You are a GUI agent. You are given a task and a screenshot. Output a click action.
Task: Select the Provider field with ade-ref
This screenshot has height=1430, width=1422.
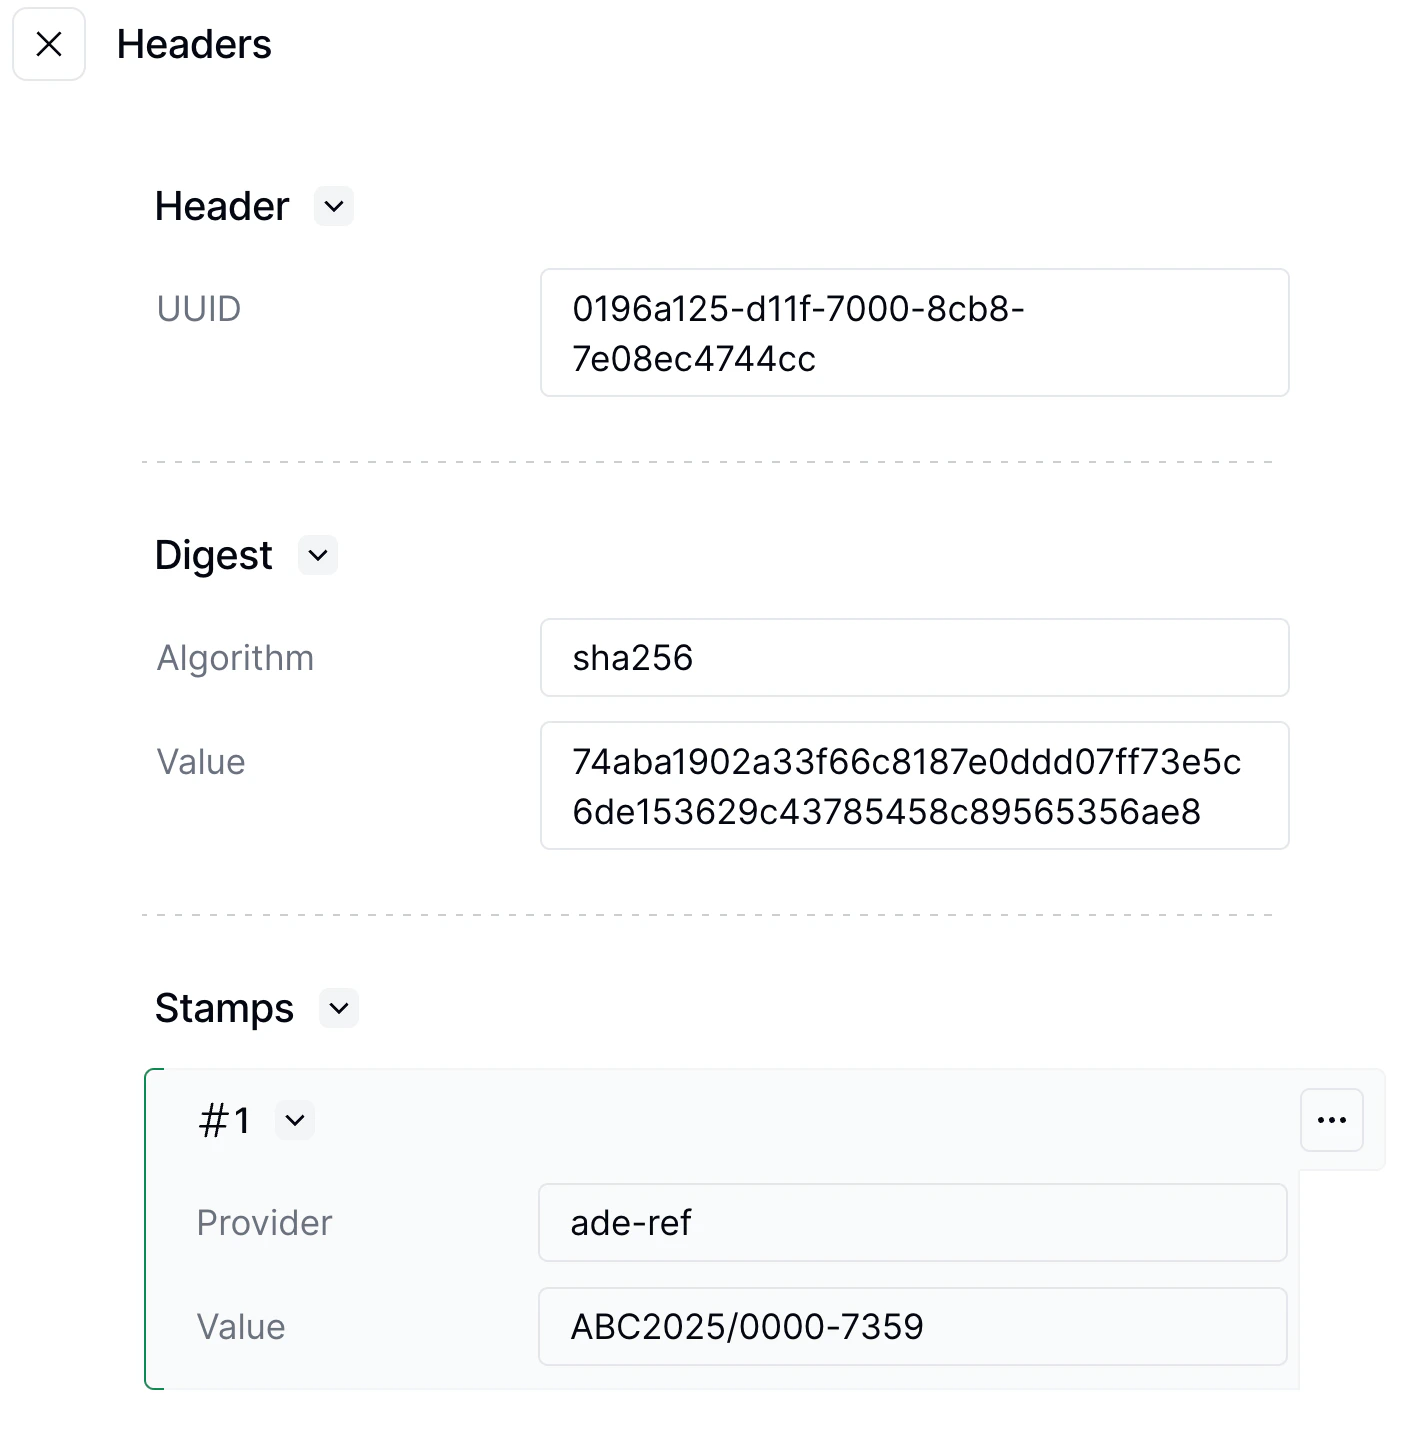pos(912,1223)
